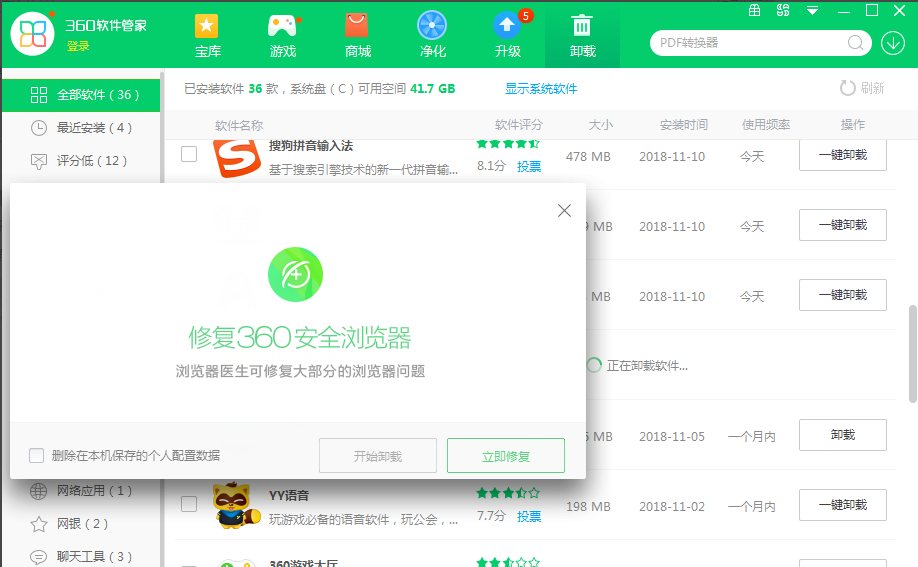Select the 卸载 uninstall tab
918x567 pixels.
(582, 36)
